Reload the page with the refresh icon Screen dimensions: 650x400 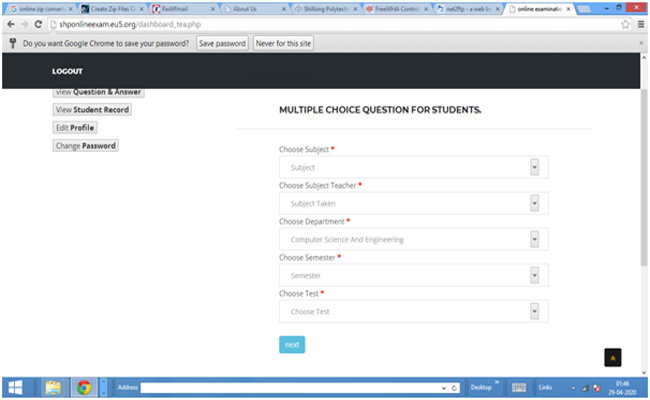click(x=36, y=25)
